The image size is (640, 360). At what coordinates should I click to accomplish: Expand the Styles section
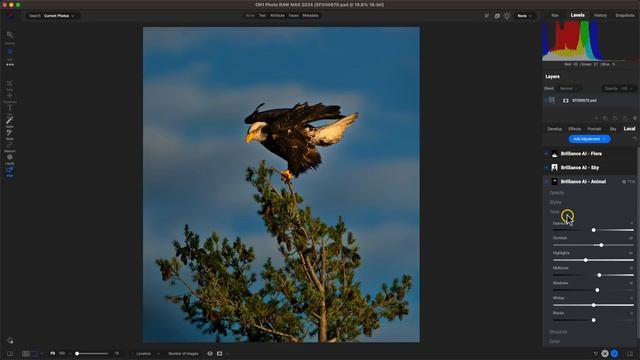556,202
